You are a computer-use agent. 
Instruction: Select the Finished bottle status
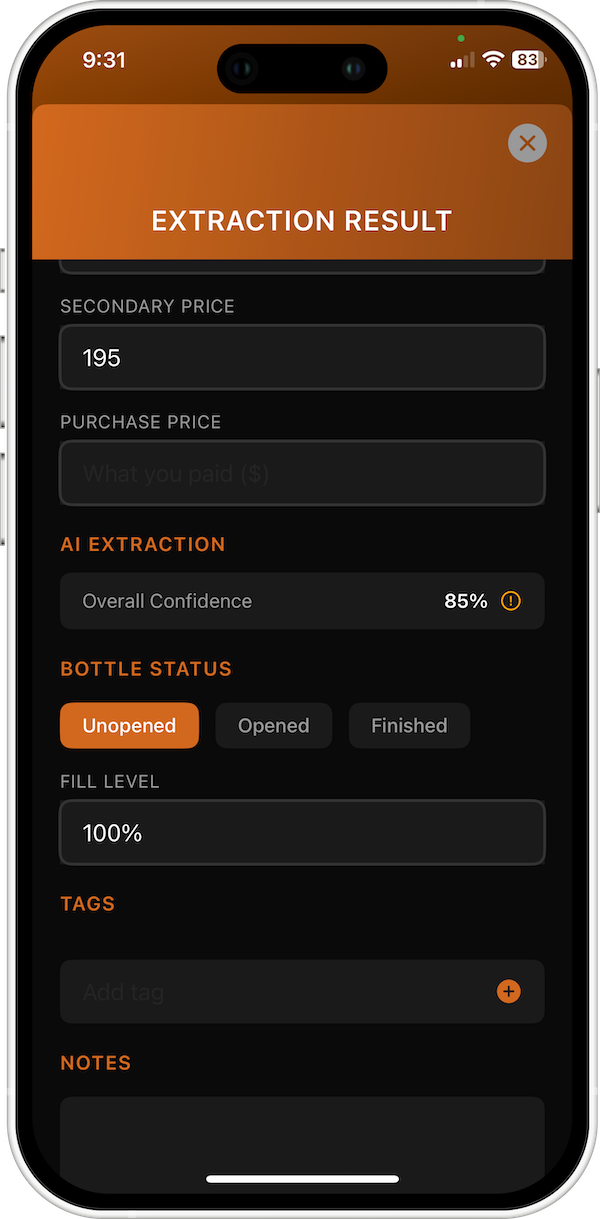tap(409, 725)
